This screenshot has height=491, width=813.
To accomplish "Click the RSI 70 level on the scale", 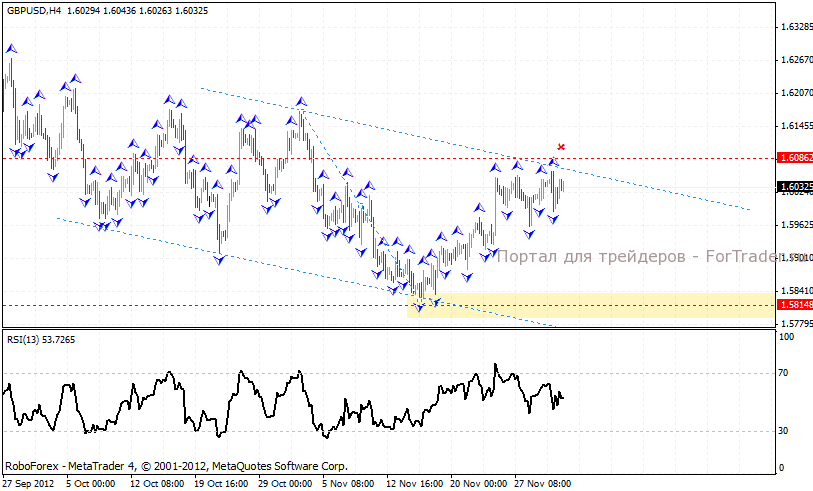I will [786, 373].
